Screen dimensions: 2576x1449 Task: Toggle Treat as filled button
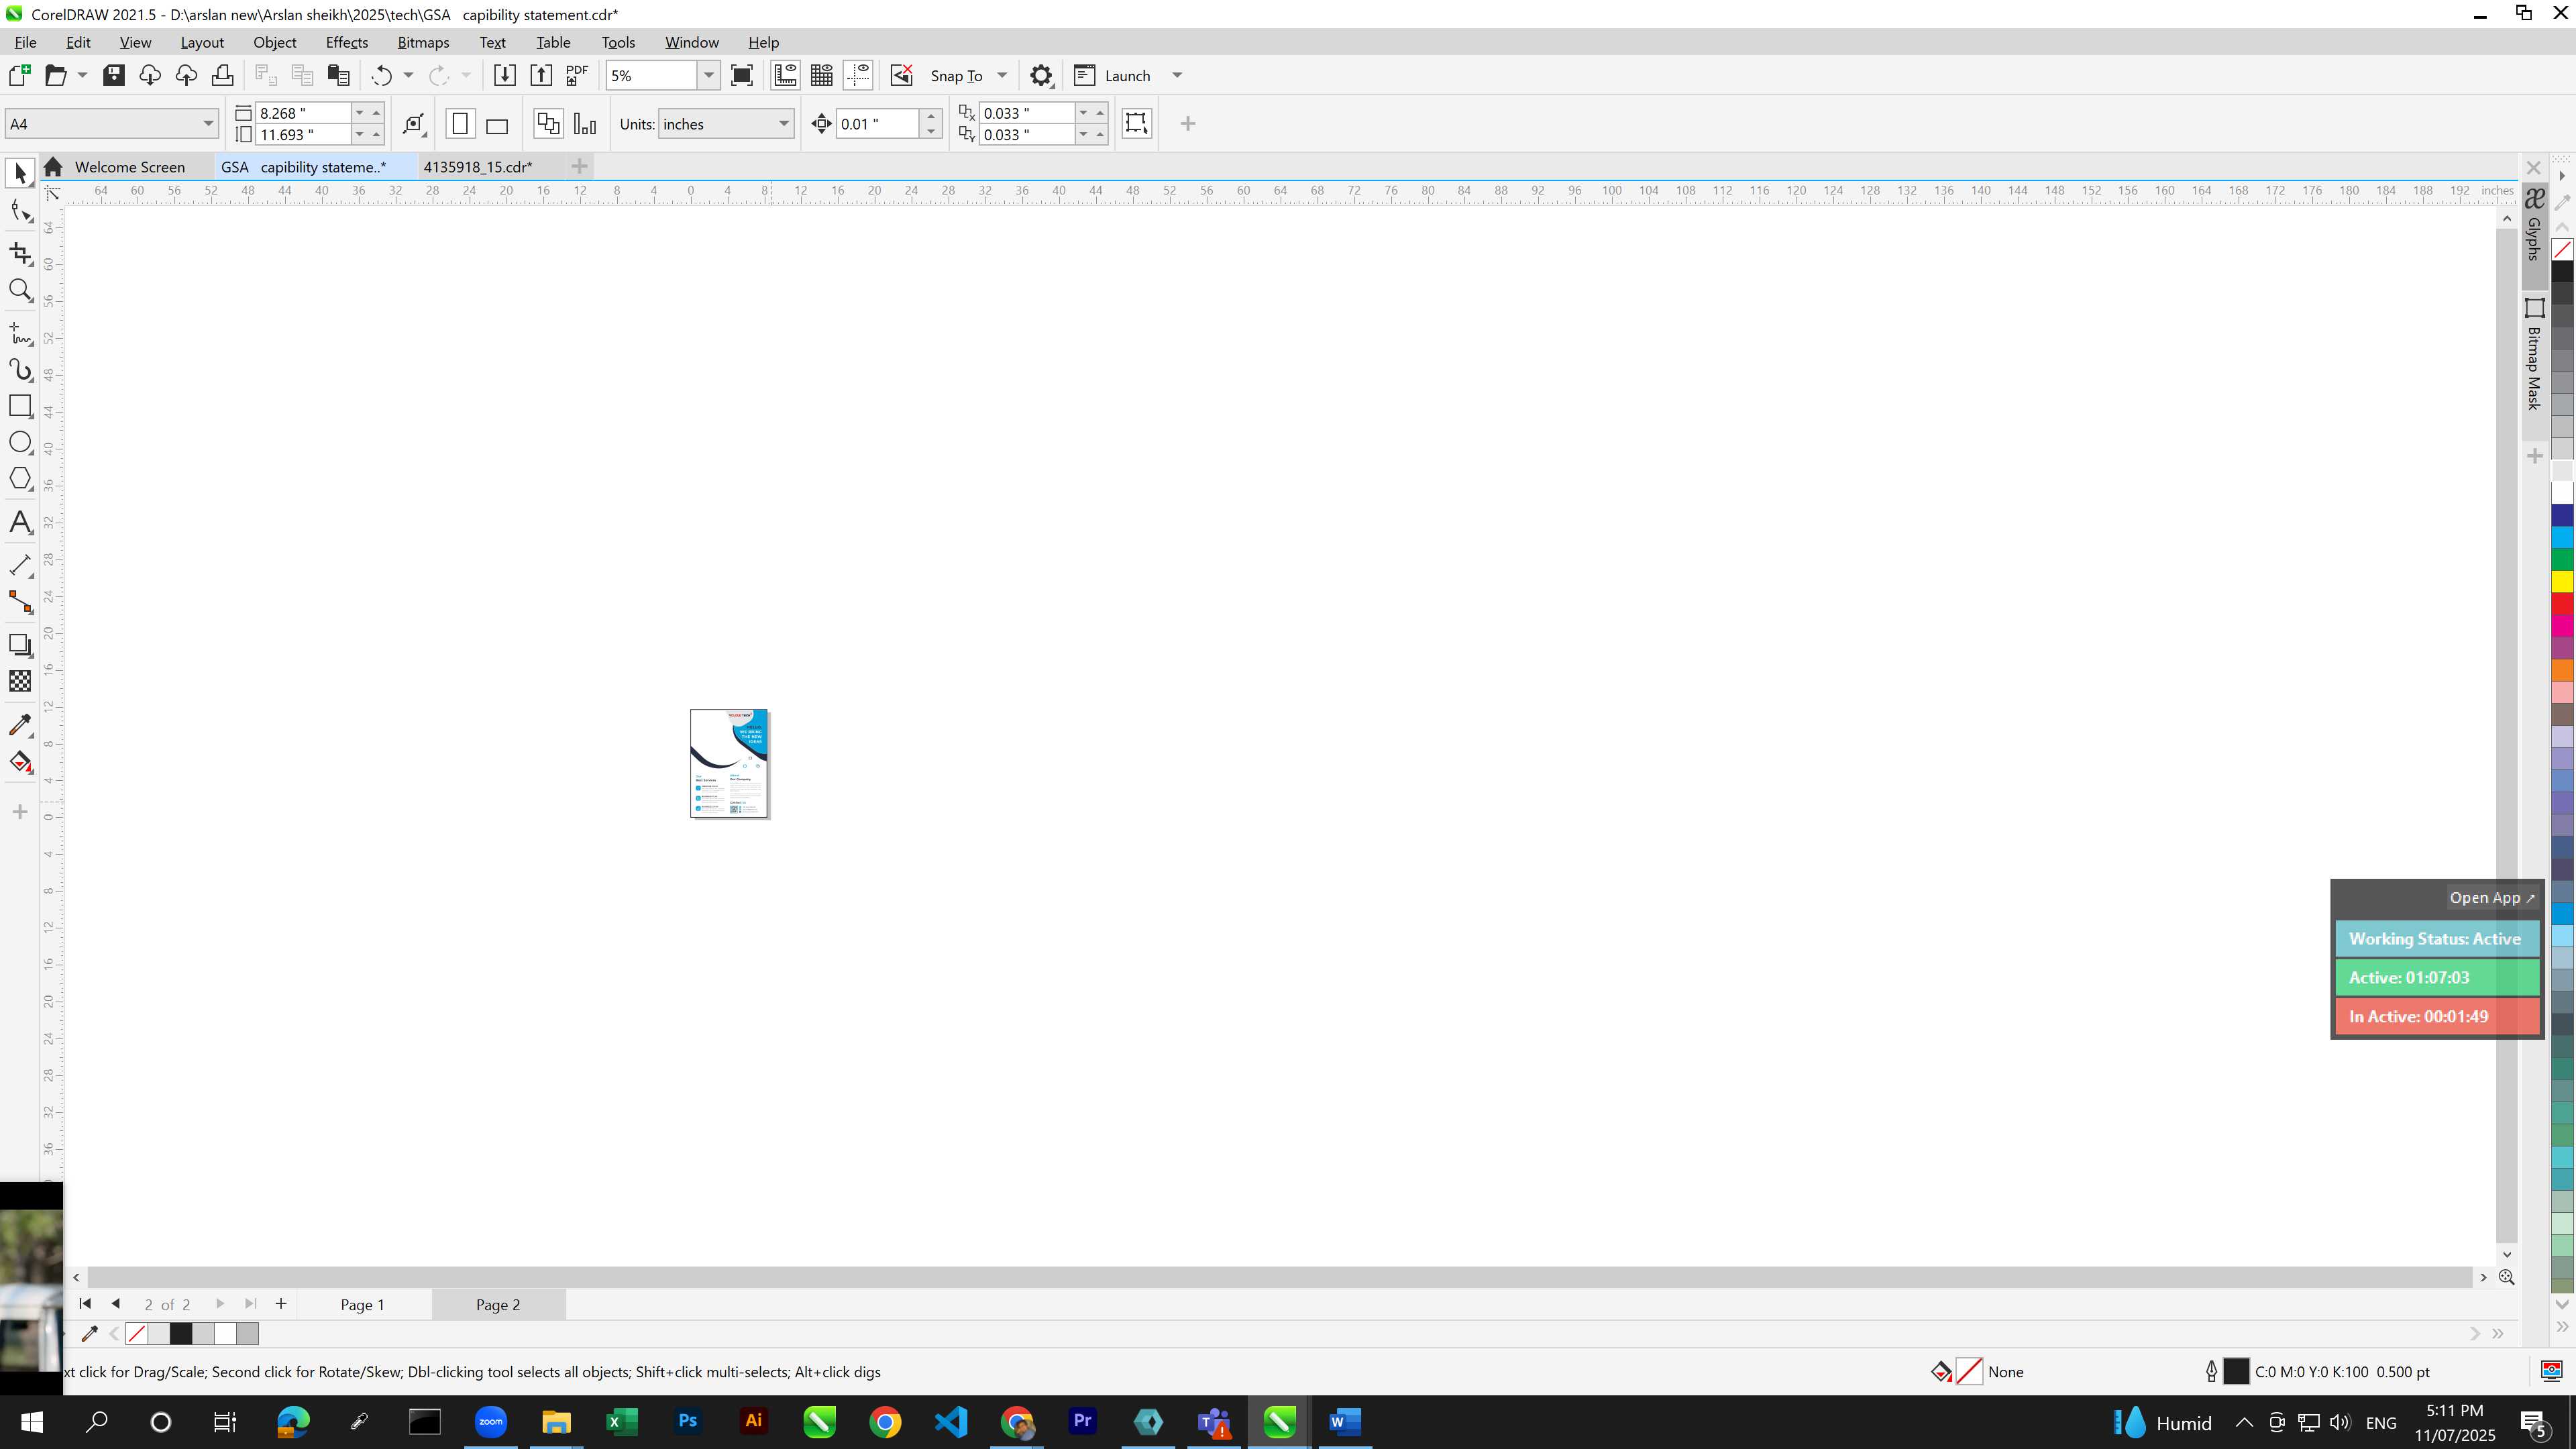click(x=1136, y=123)
